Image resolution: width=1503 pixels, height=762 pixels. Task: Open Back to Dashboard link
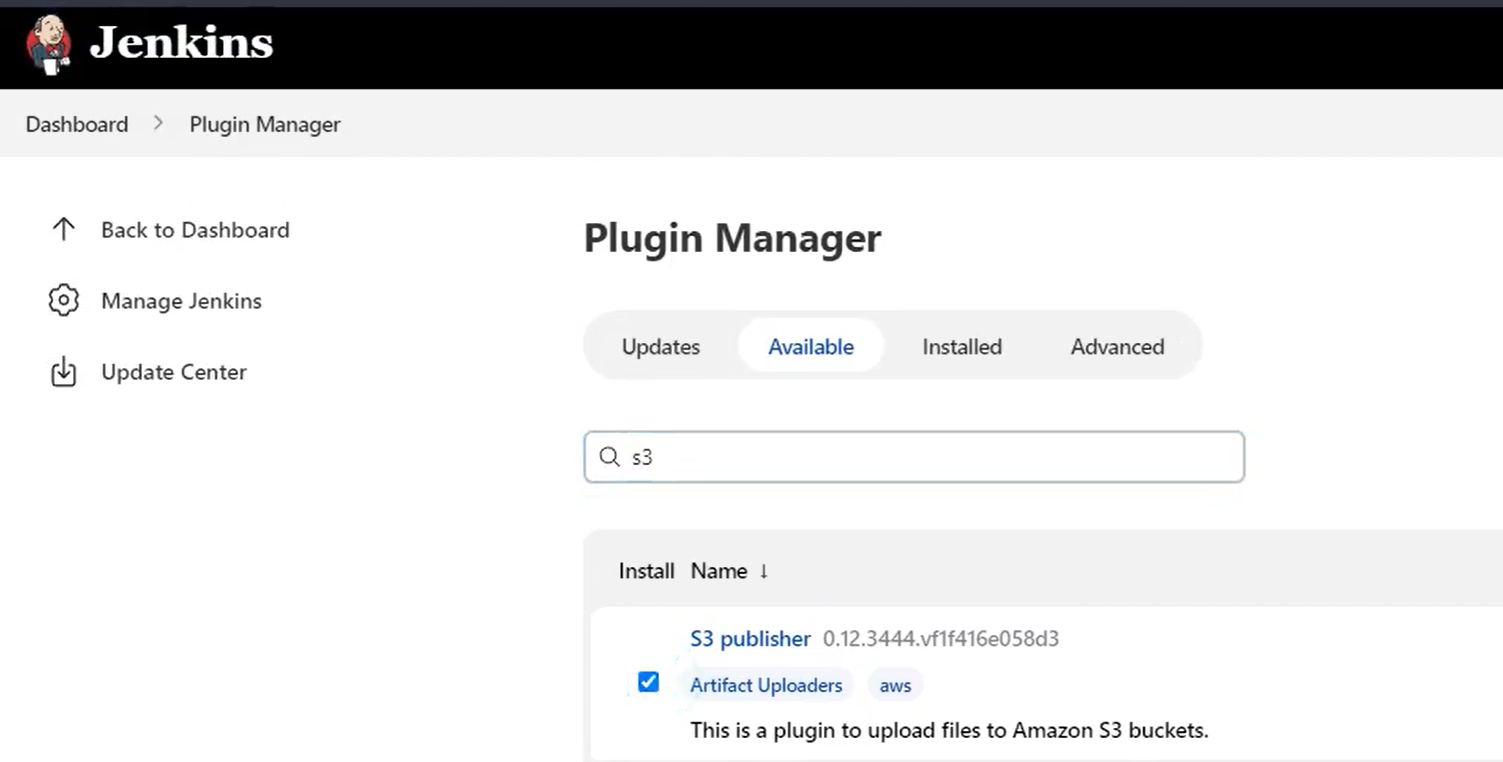point(195,230)
